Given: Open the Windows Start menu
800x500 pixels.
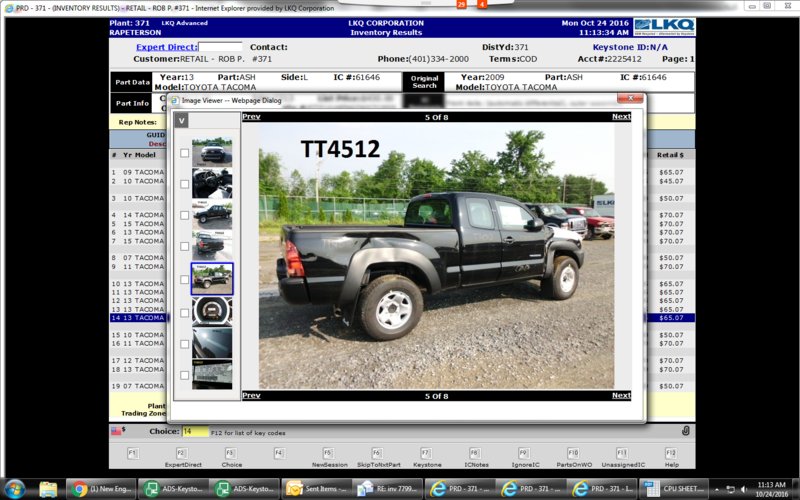Looking at the screenshot, I should pos(14,489).
